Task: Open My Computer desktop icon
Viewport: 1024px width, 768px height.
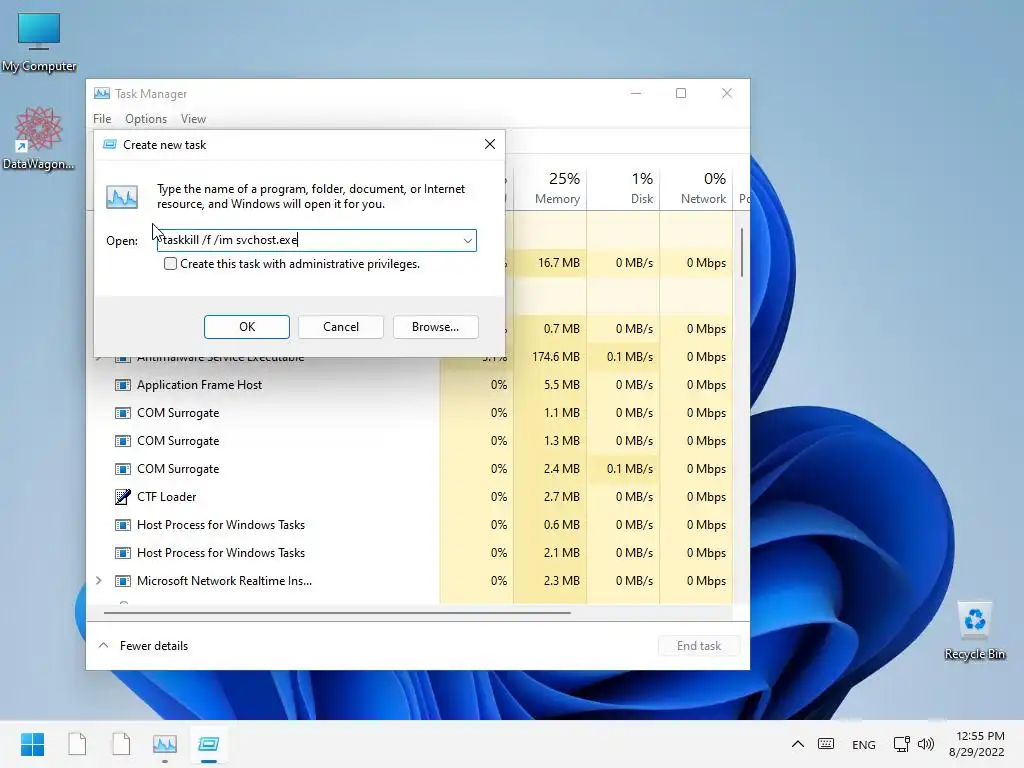Action: click(39, 40)
